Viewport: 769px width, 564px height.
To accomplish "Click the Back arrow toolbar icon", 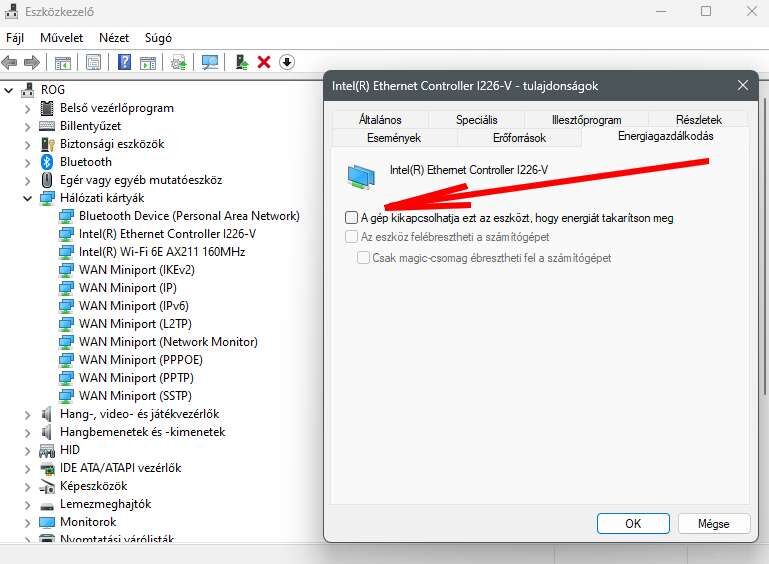I will point(9,62).
